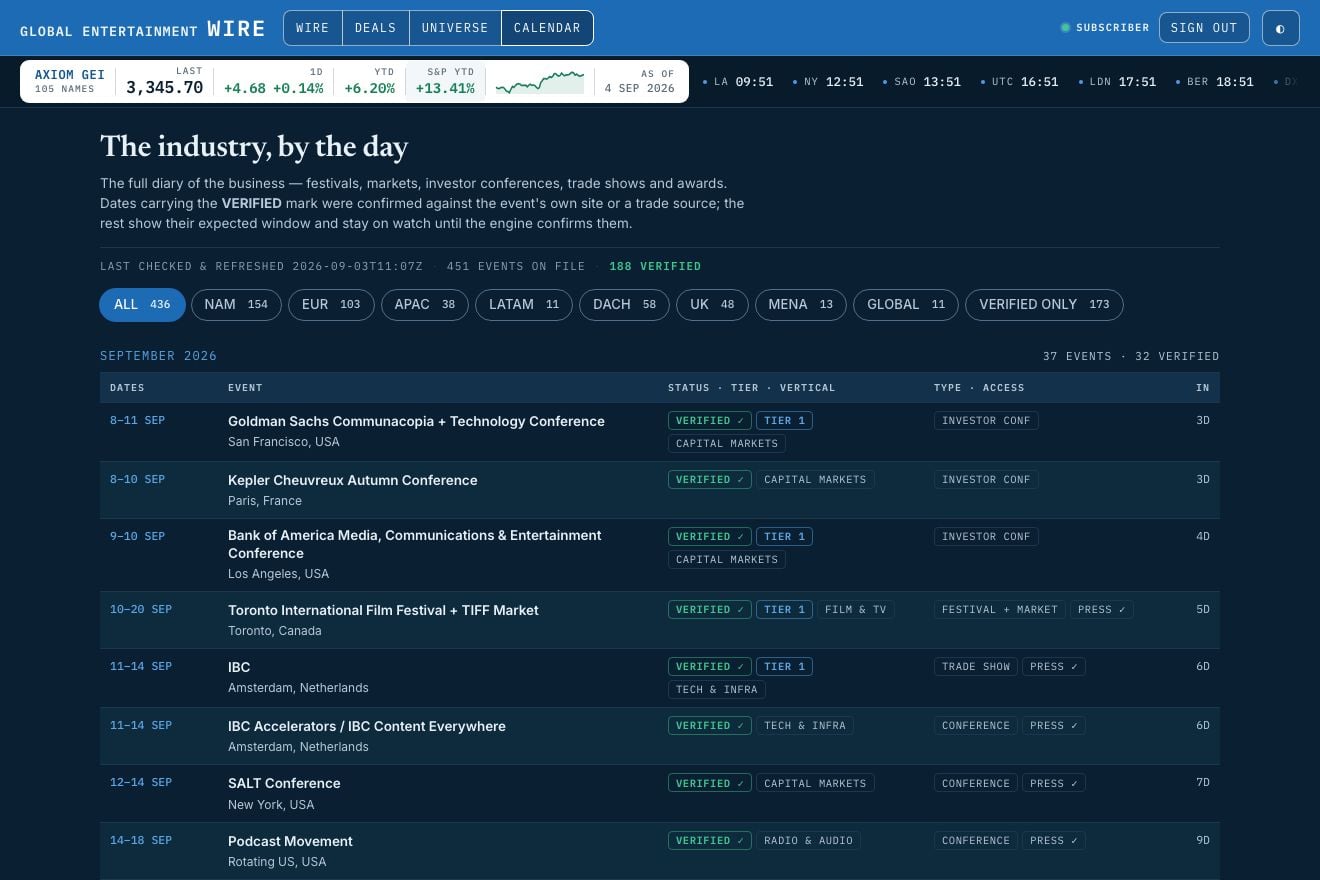Click the Verified badge on Goldman Sachs row
Viewport: 1320px width, 880px height.
pyautogui.click(x=709, y=421)
